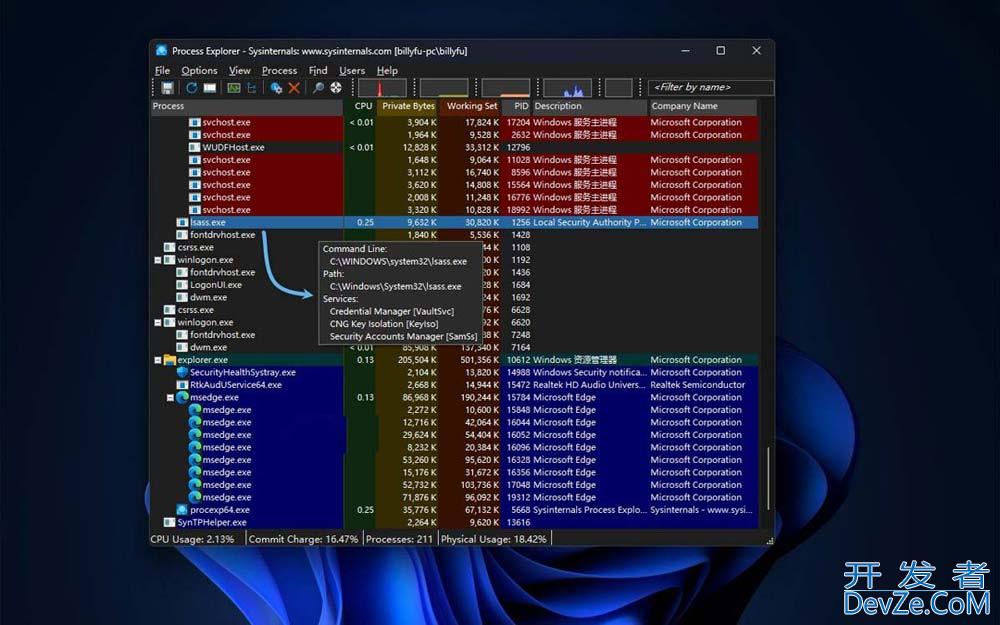
Task: Sort by the Working Set column header
Action: 469,107
